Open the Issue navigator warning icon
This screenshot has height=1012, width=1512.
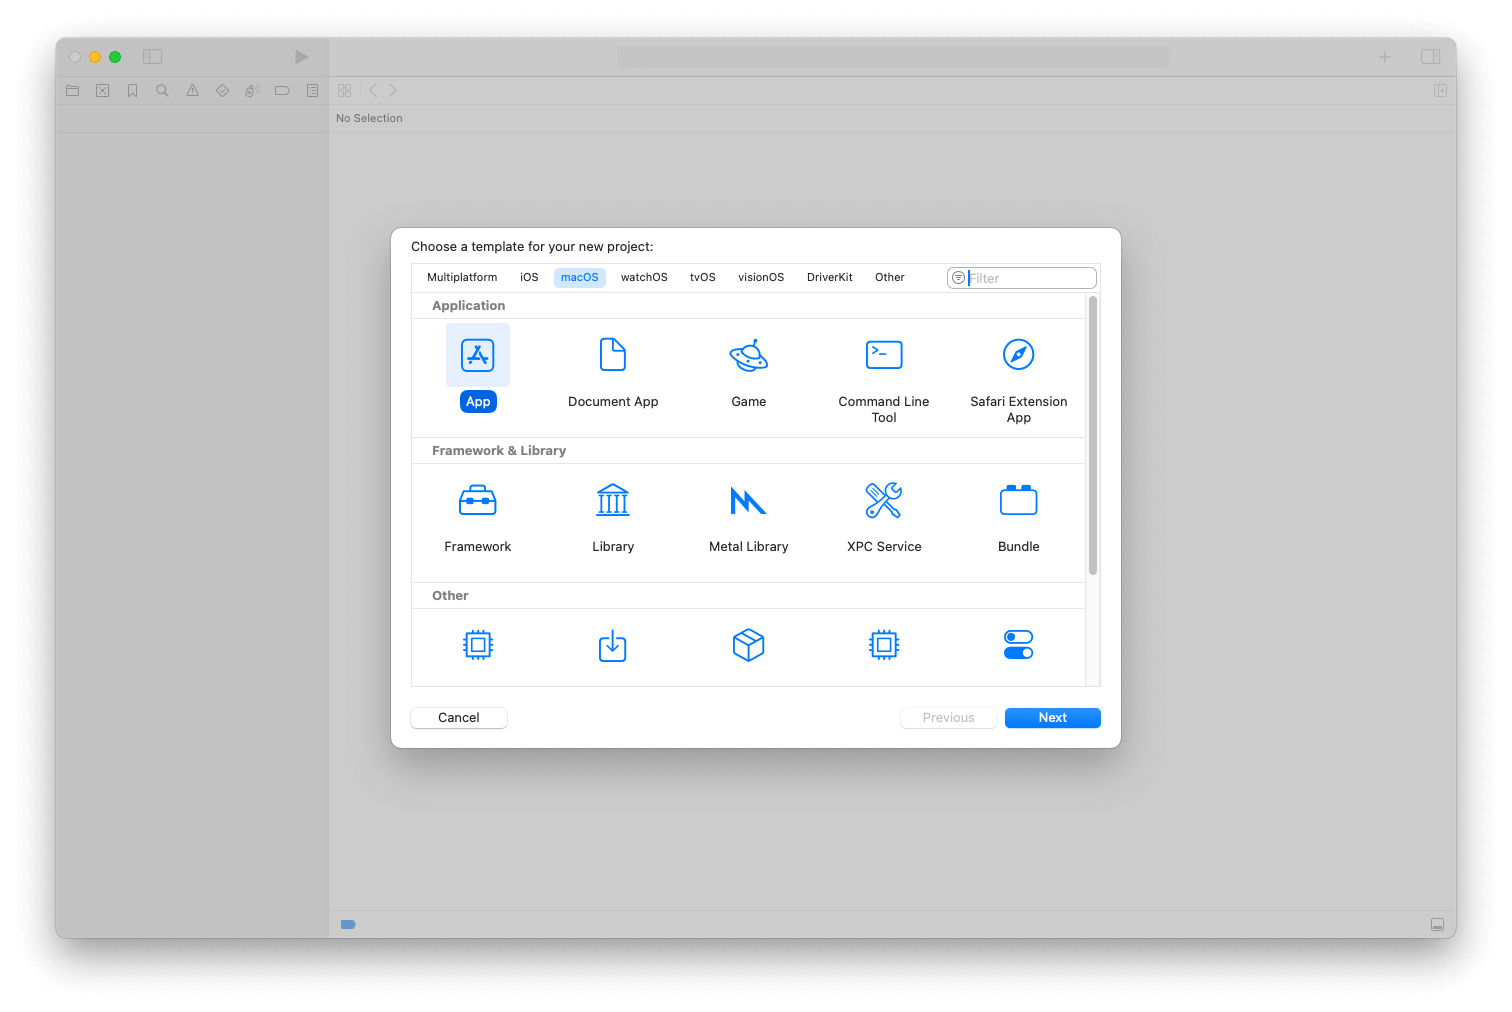tap(192, 90)
